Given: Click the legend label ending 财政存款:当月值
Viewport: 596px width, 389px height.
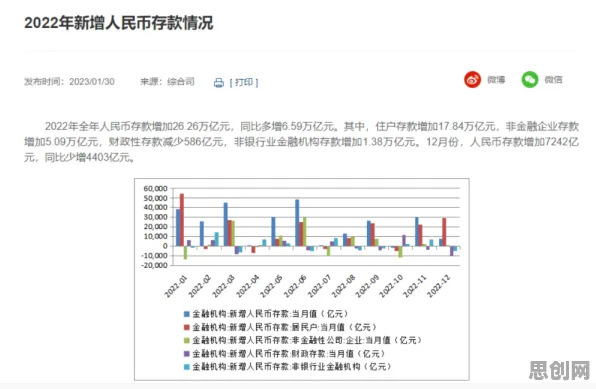Looking at the screenshot, I should (x=289, y=354).
